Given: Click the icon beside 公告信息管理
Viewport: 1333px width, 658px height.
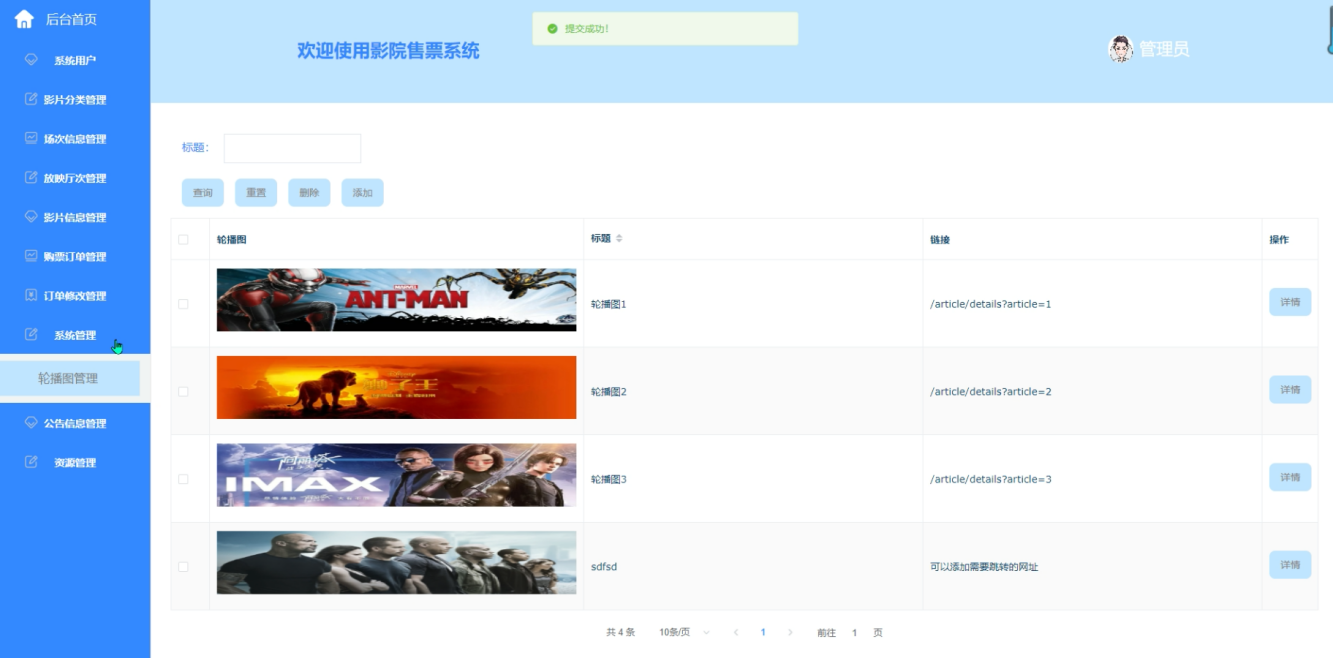Looking at the screenshot, I should [31, 423].
